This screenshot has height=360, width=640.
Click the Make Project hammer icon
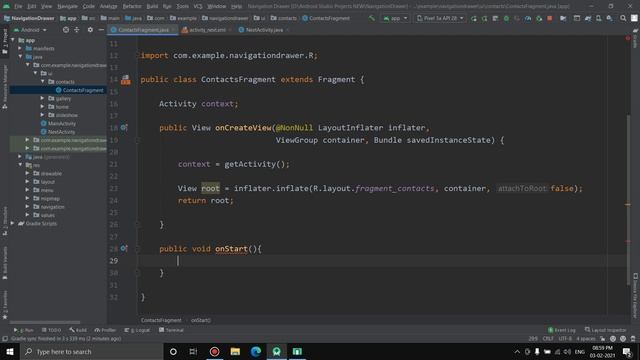point(371,18)
